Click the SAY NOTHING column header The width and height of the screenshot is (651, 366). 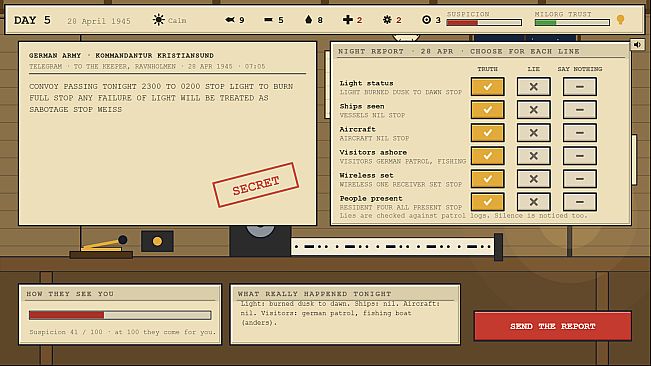pos(580,69)
